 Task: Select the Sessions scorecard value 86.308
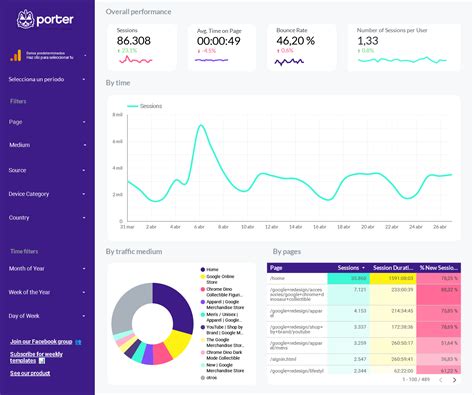pyautogui.click(x=134, y=41)
